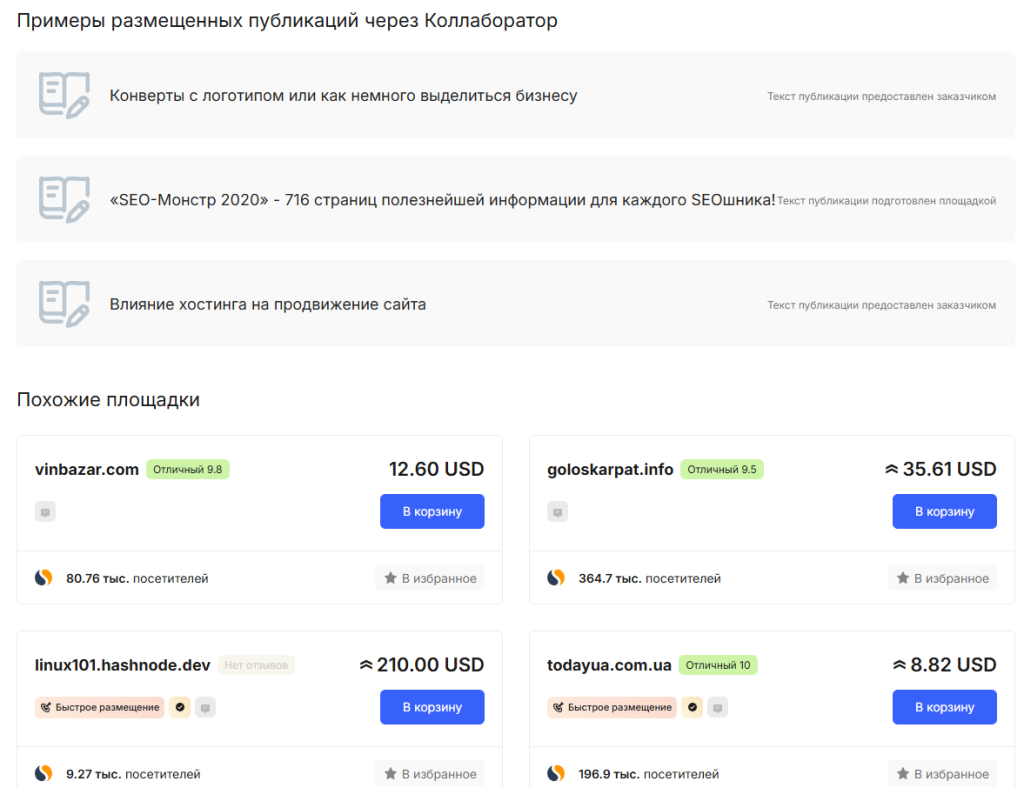Screen dimensions: 1024x788
Task: Click the traffic source icon in goloskarpat.info card
Action: [x=555, y=578]
